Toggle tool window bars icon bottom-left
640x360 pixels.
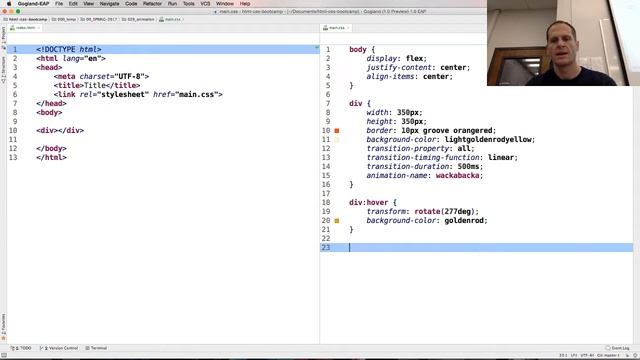4,356
